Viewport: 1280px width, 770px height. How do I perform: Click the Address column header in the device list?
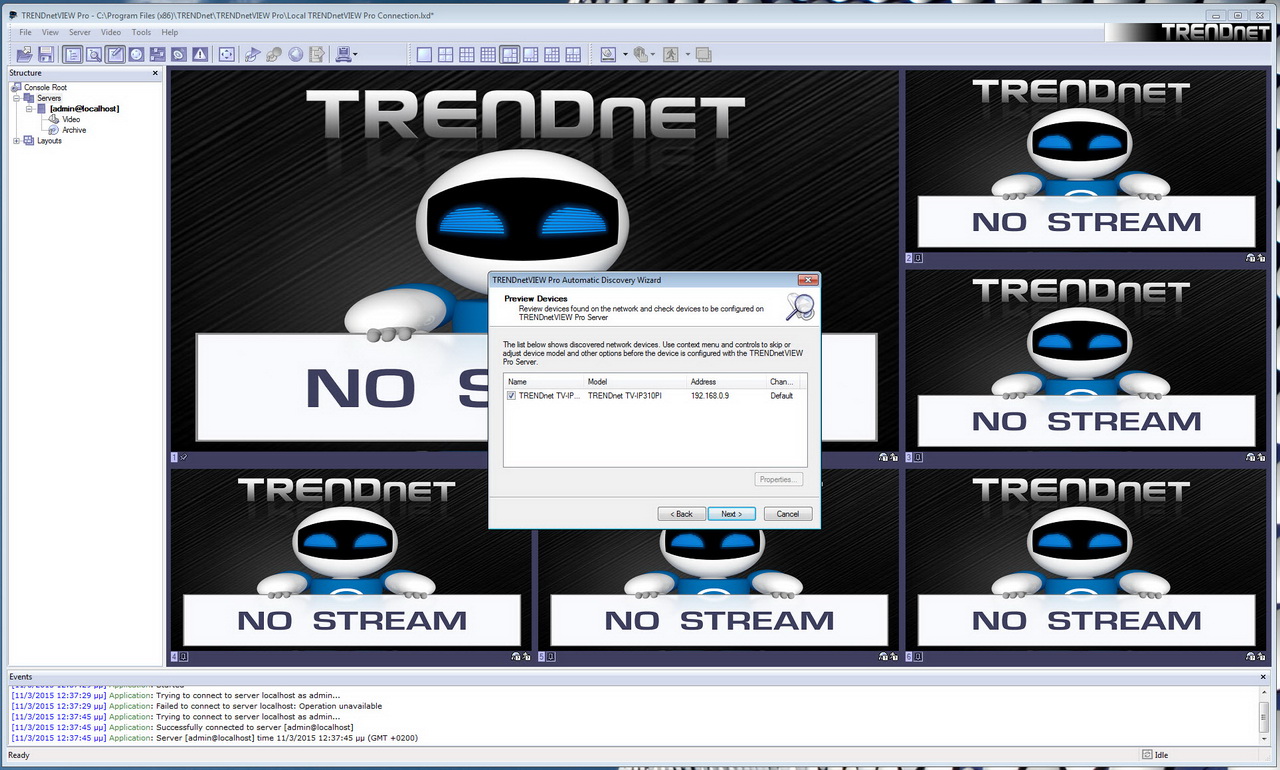pos(726,382)
